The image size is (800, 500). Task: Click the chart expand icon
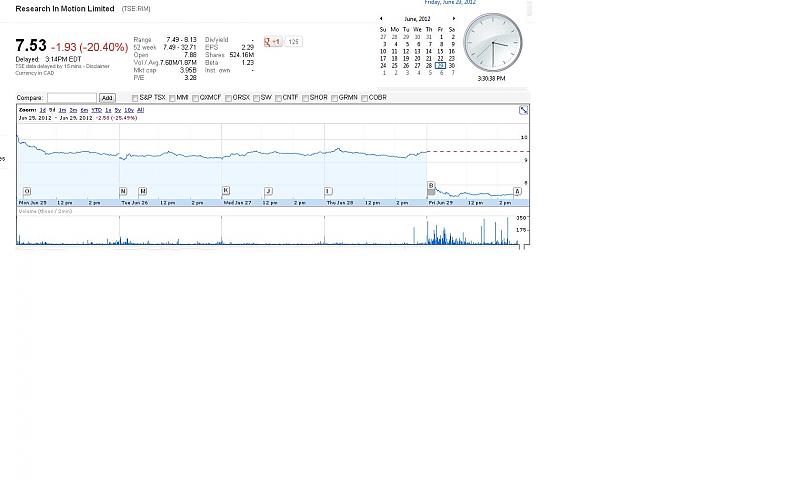pos(523,110)
